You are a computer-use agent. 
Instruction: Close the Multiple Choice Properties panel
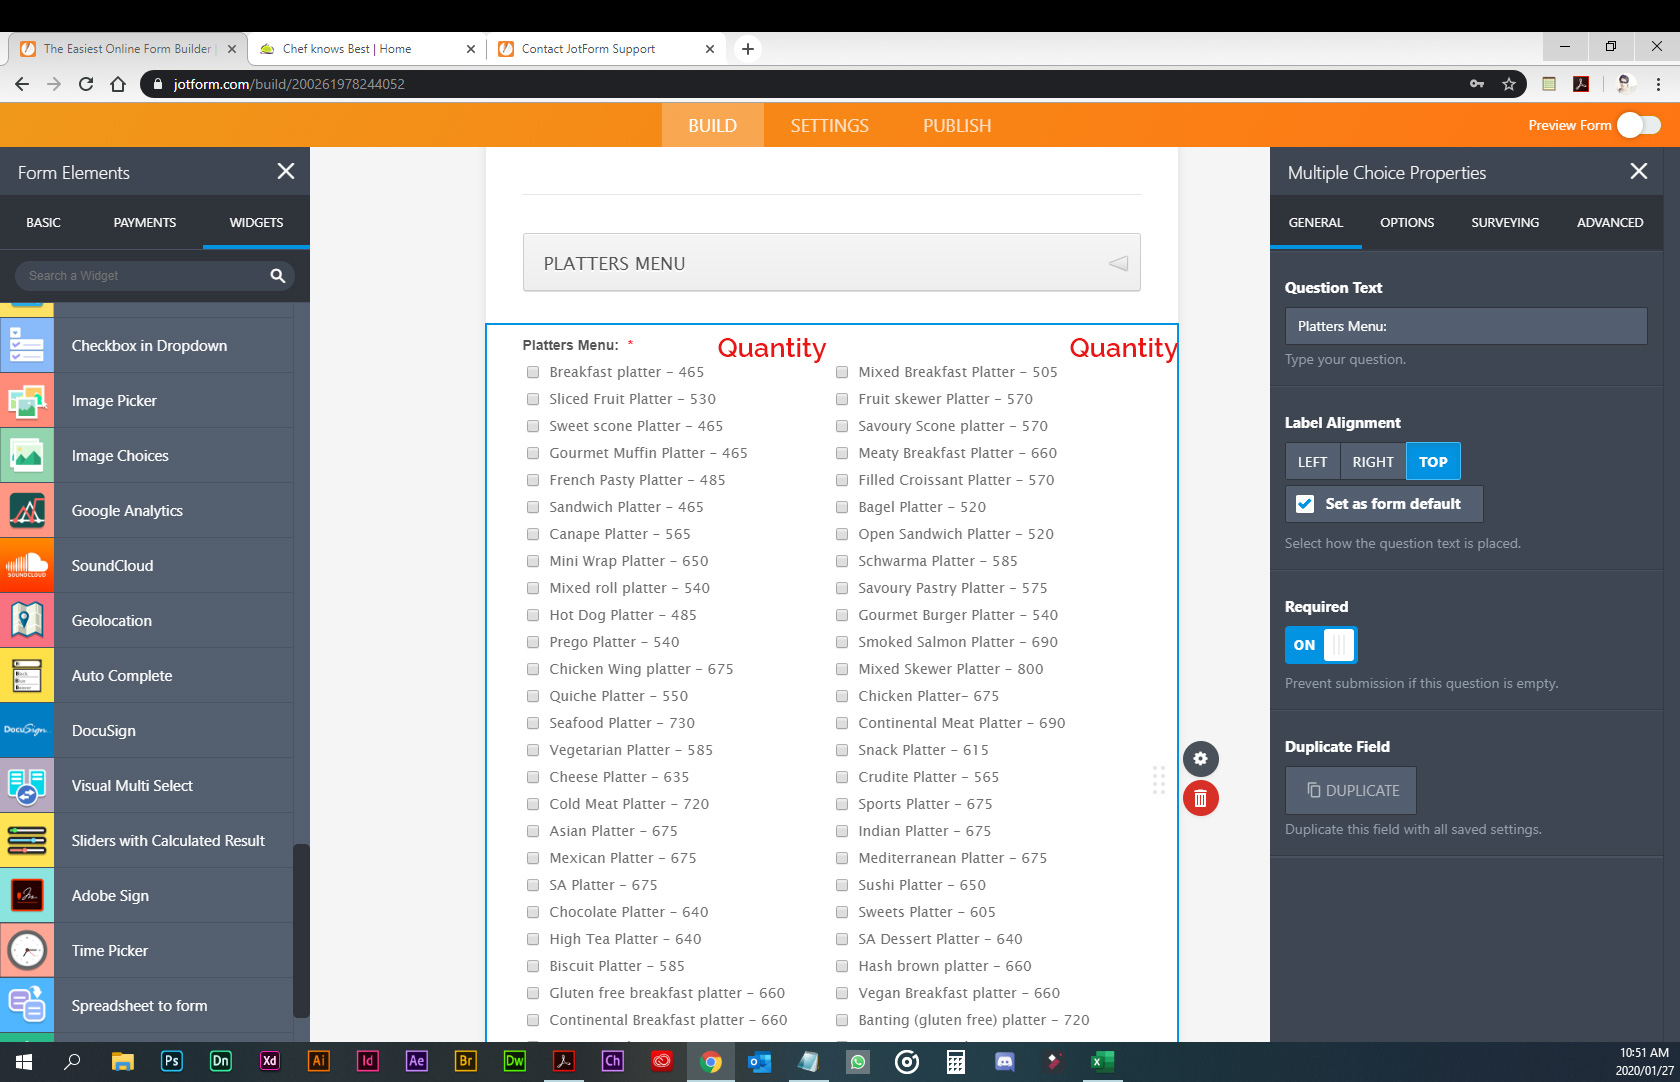tap(1638, 172)
